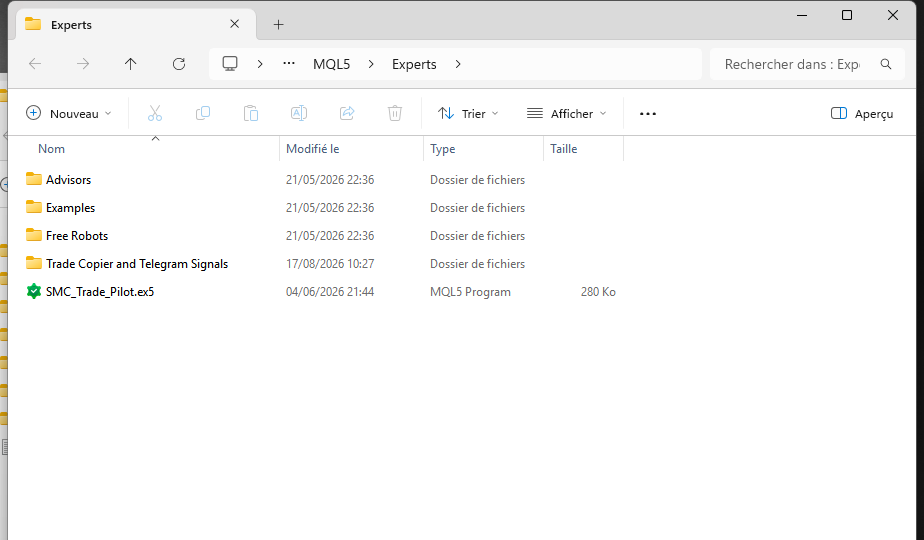Click the 280 Ko size value
The width and height of the screenshot is (924, 540).
tap(598, 292)
